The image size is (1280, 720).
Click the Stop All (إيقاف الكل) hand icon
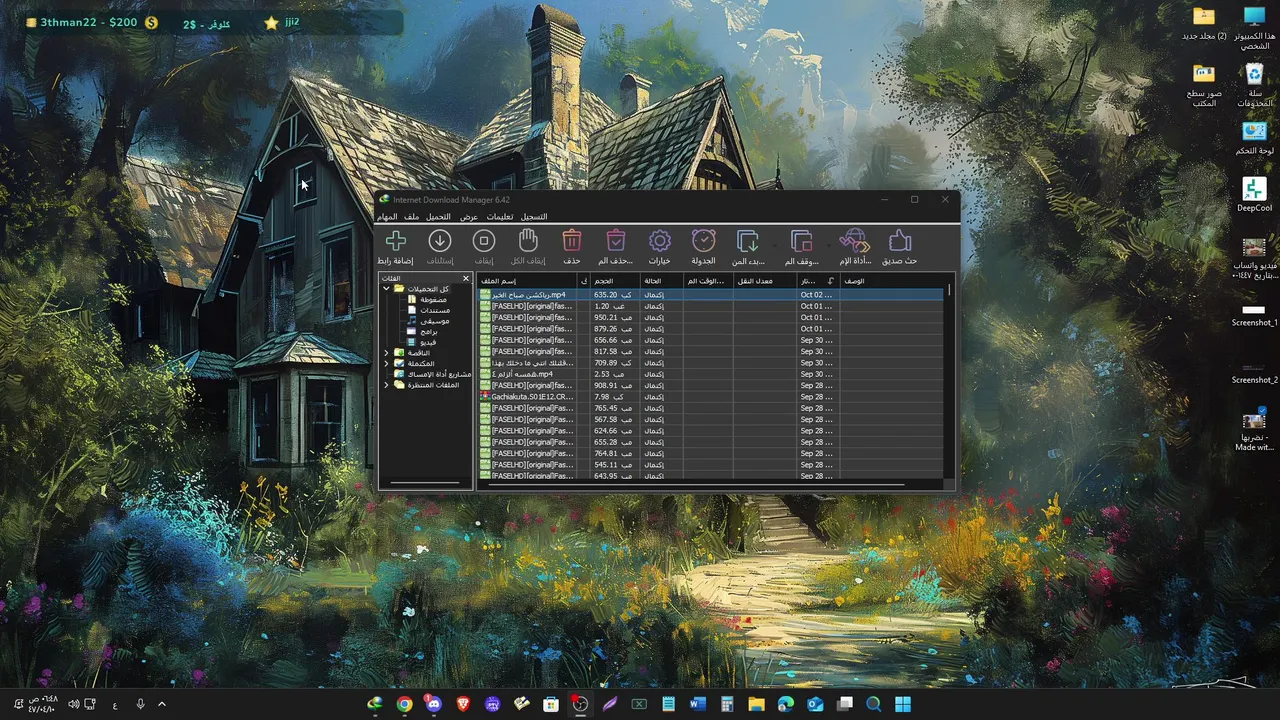tap(528, 241)
